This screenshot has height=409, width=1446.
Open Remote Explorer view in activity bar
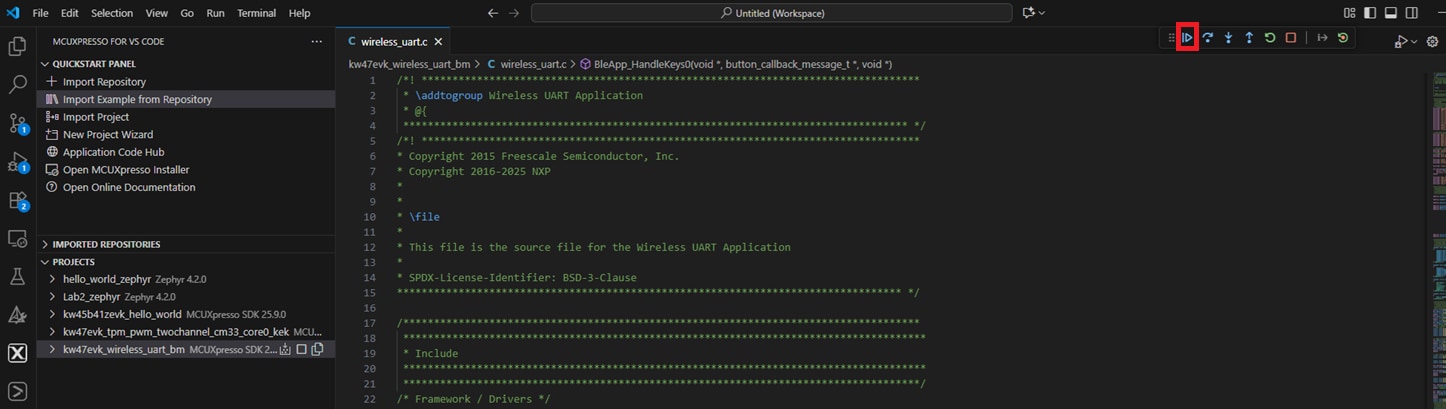(x=17, y=238)
